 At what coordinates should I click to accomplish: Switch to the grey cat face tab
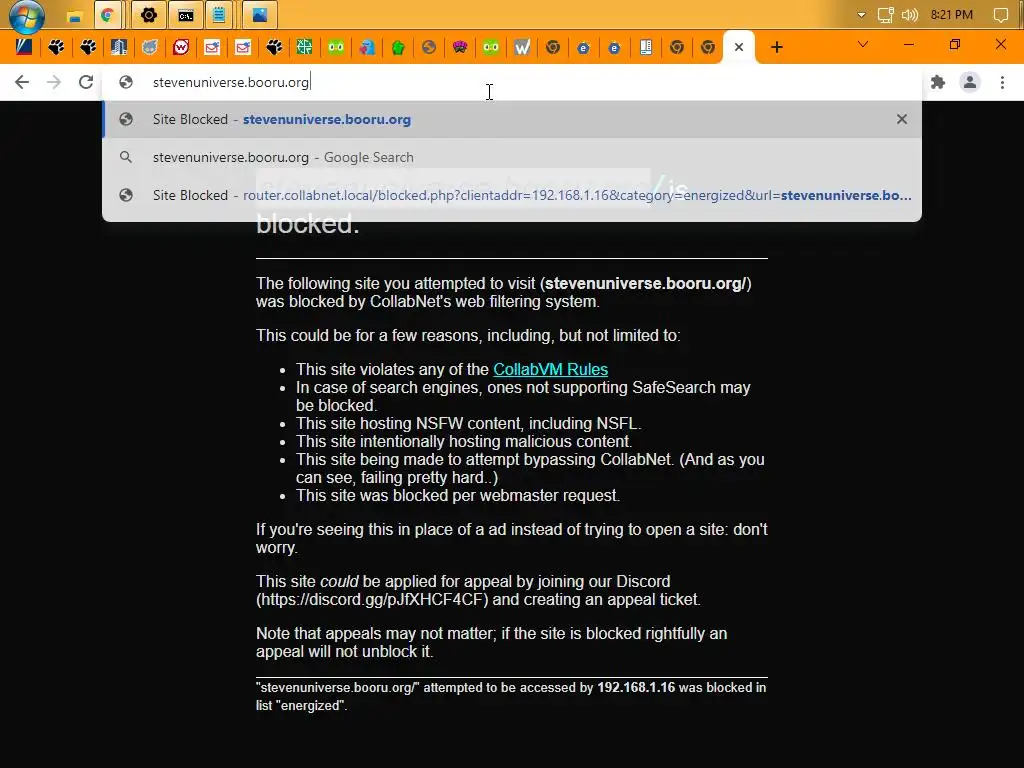(x=150, y=47)
